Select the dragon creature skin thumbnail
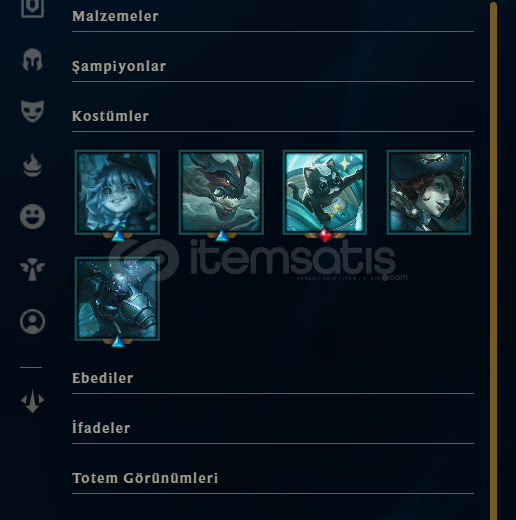Image resolution: width=516 pixels, height=520 pixels. coord(221,192)
